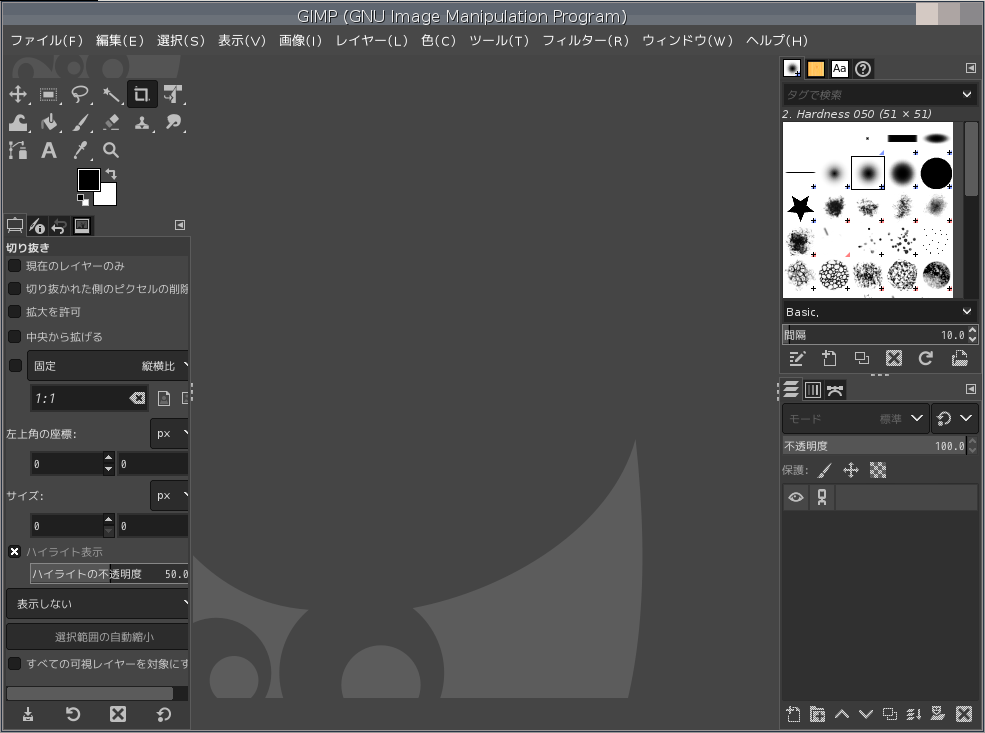Enable 現在のレイヤーのみ checkbox
The width and height of the screenshot is (985, 733).
14,266
